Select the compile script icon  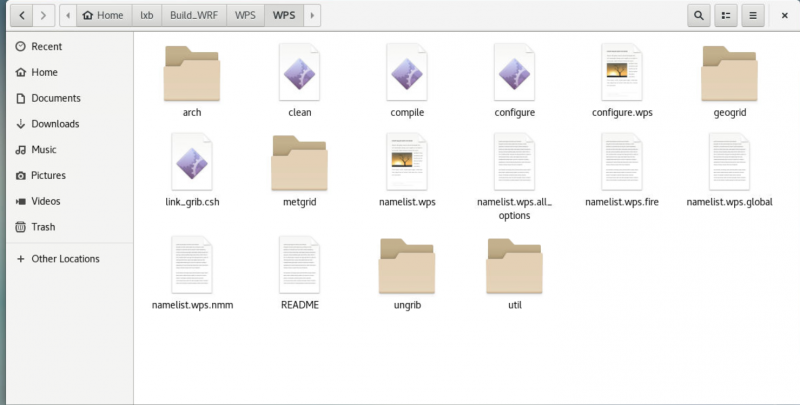(407, 73)
